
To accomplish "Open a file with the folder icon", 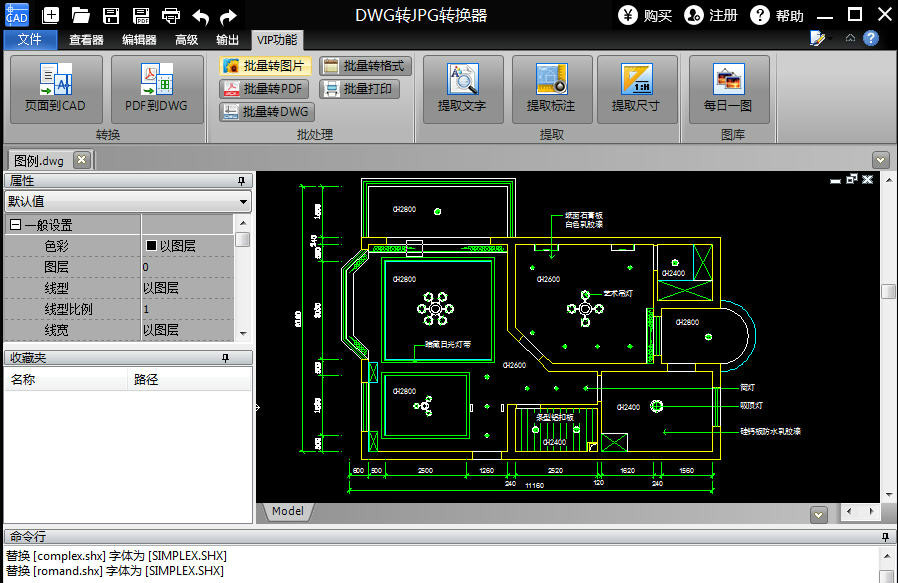I will point(81,15).
